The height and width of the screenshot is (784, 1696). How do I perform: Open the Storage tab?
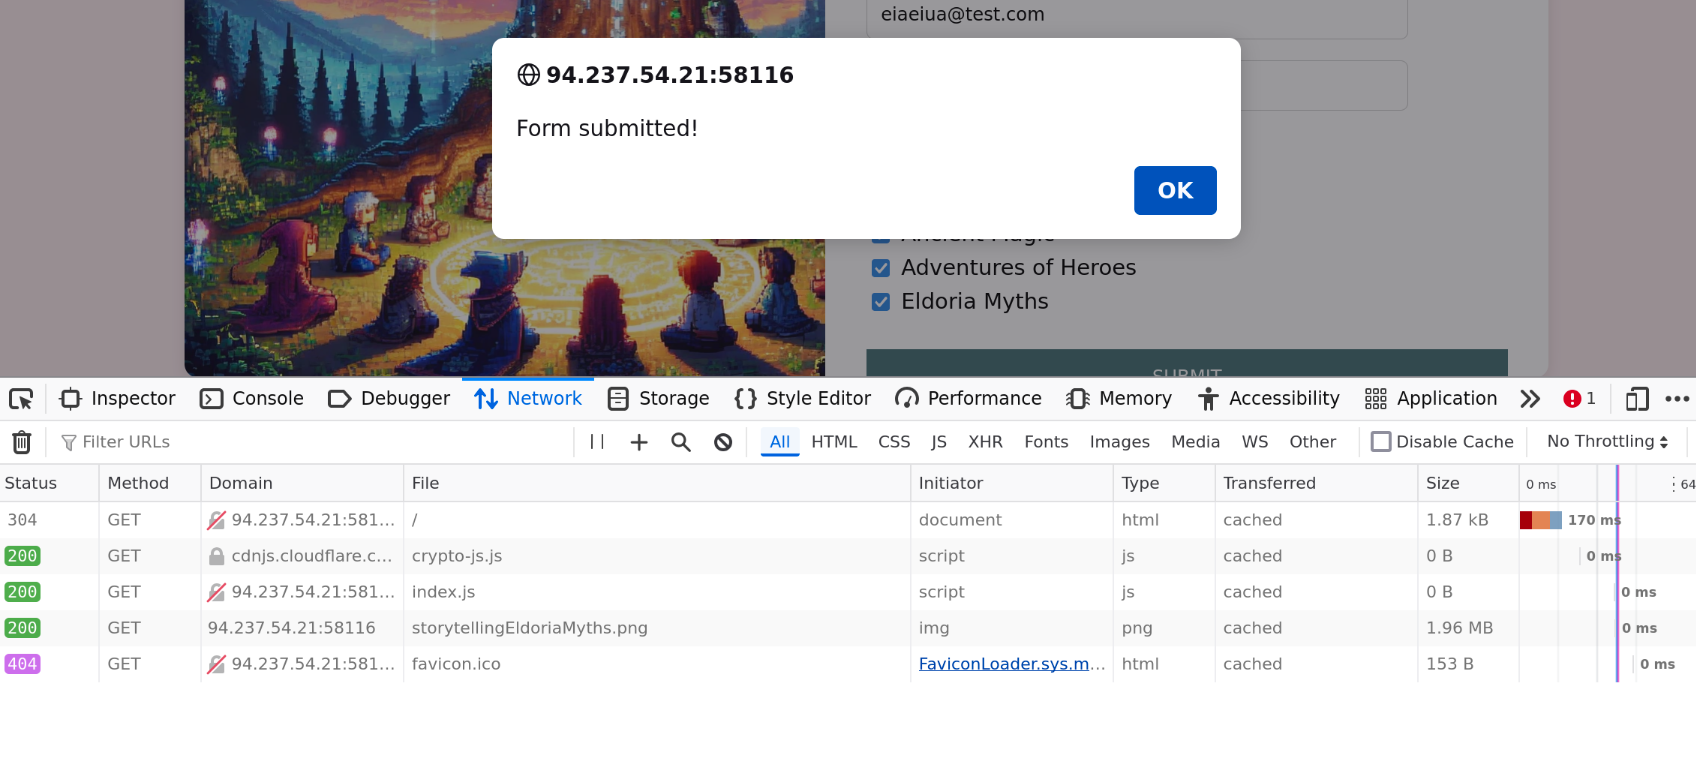click(659, 399)
